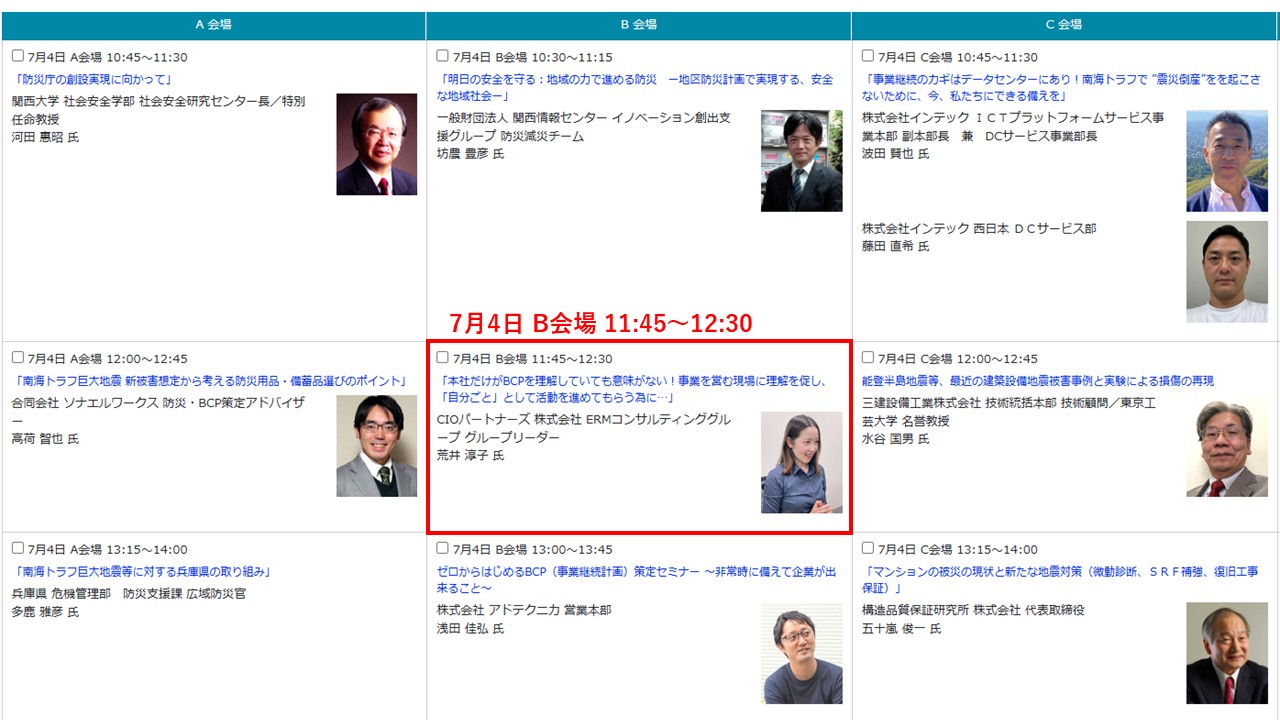1280x720 pixels.
Task: Click the C会場 column header
Action: 1064,25
